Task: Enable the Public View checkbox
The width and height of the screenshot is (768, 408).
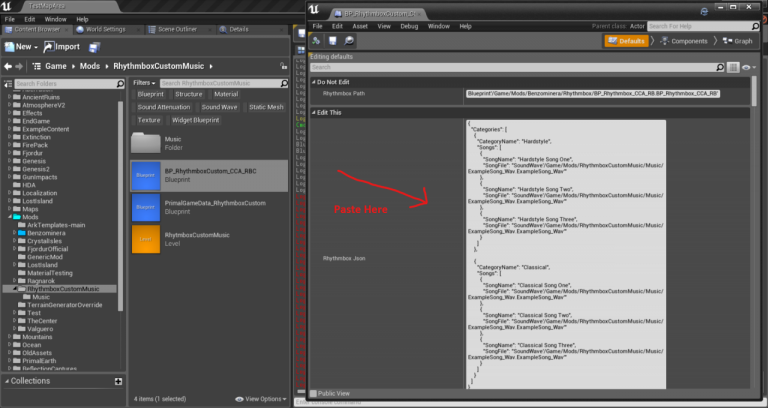Action: (315, 393)
